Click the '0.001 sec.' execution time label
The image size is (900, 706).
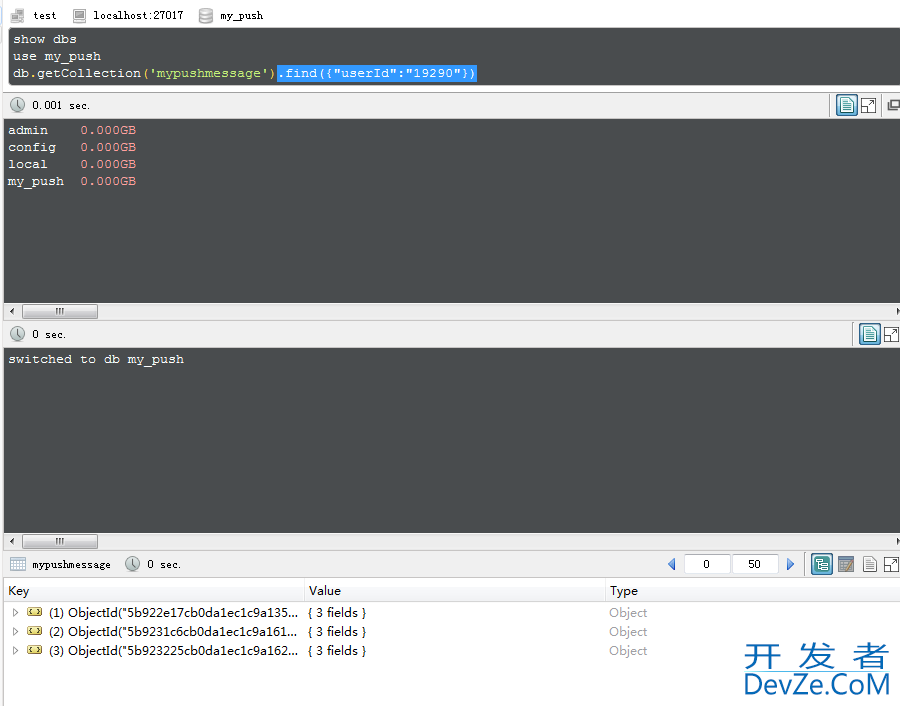[61, 105]
